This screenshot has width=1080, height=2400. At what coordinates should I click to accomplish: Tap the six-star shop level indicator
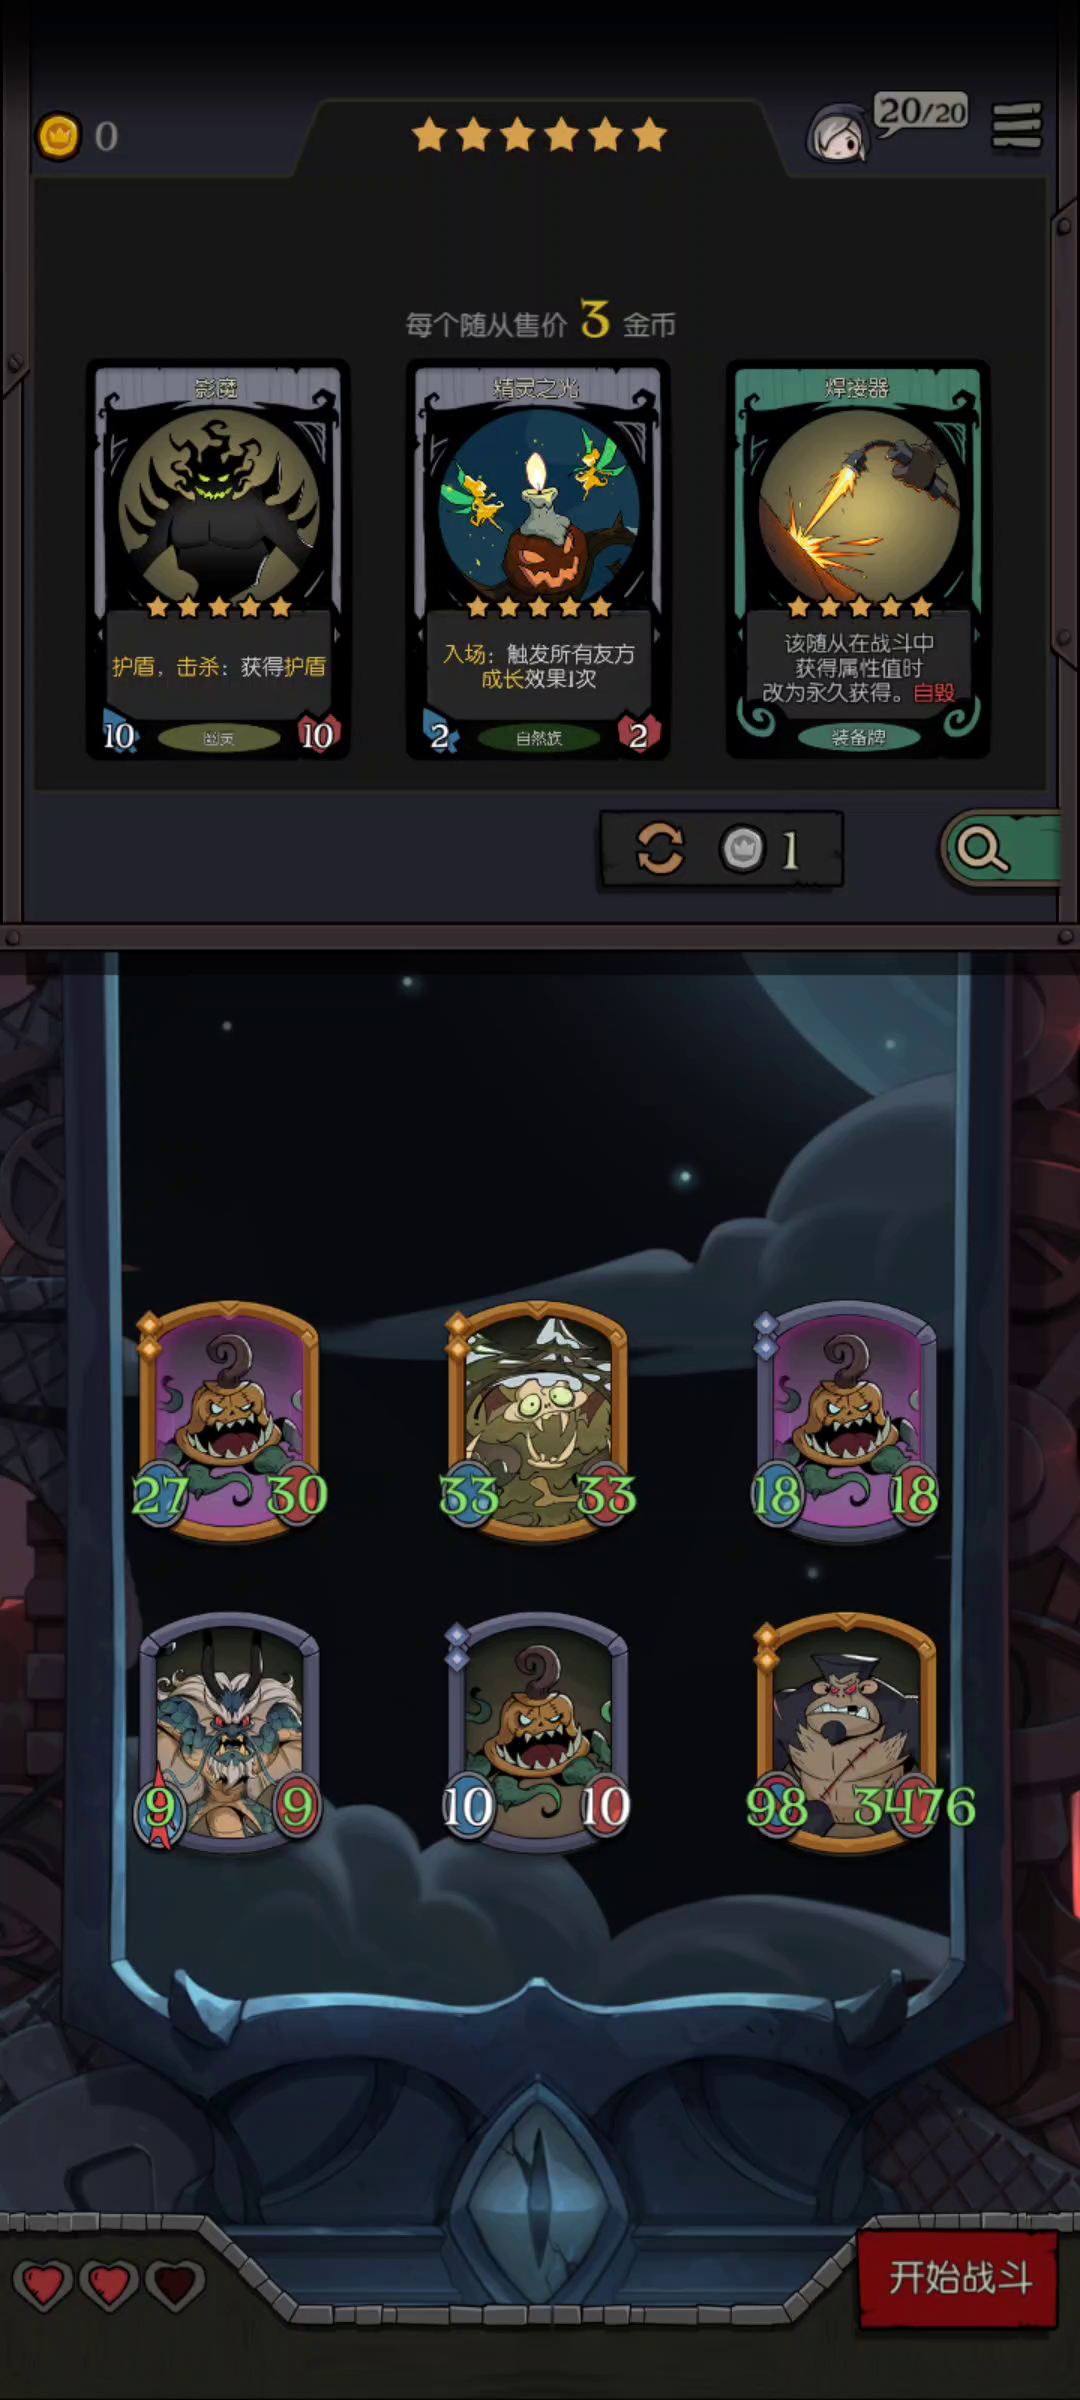point(539,134)
